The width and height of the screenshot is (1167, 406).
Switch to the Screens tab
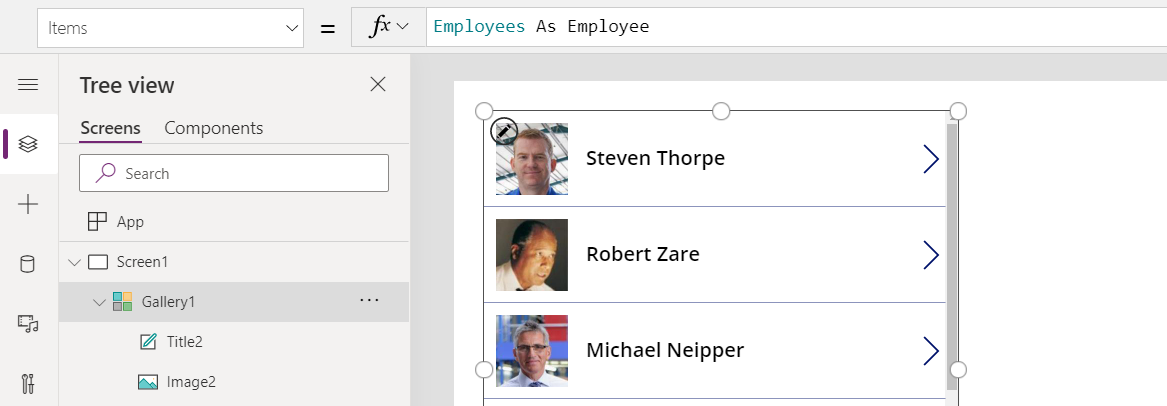[110, 128]
